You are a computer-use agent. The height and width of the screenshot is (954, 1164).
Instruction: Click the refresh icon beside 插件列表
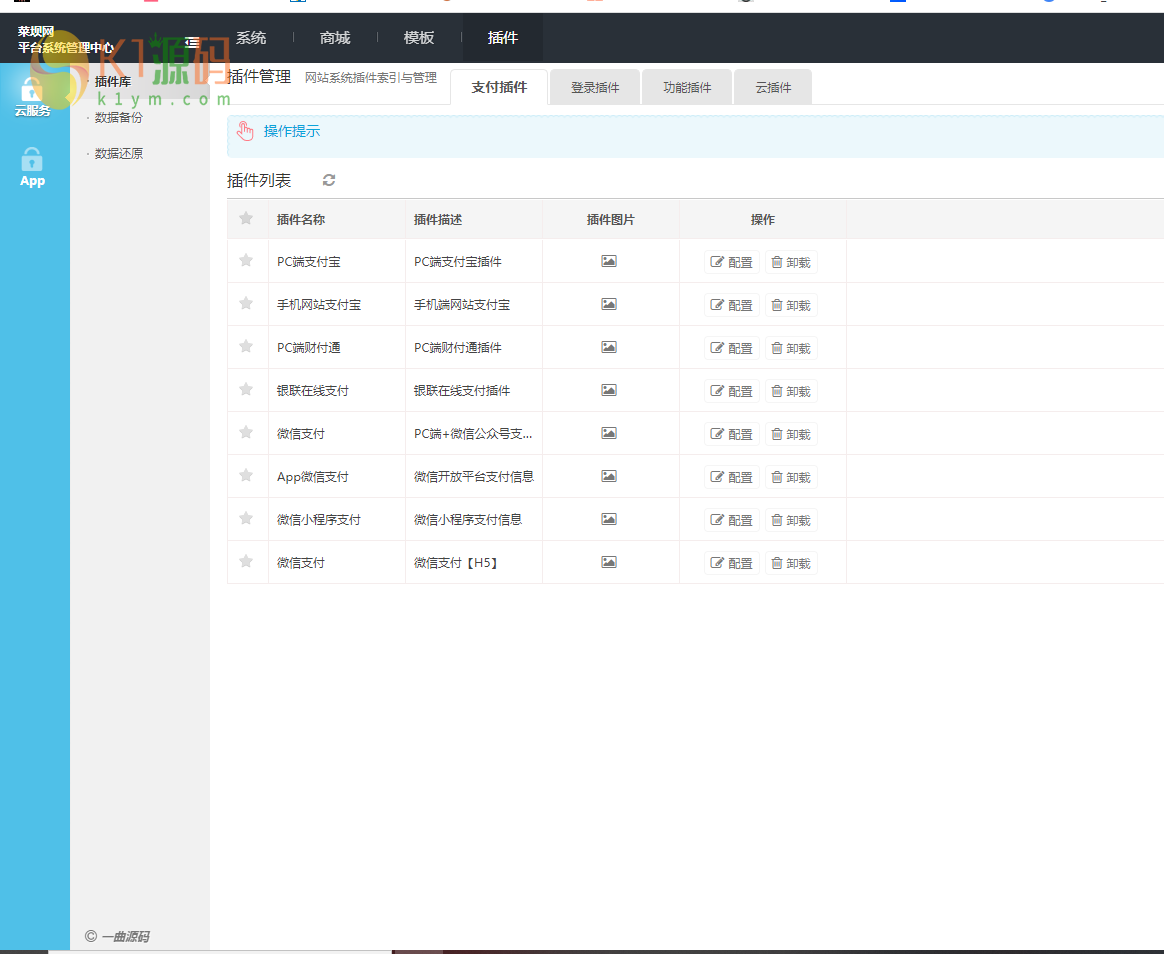(x=329, y=180)
